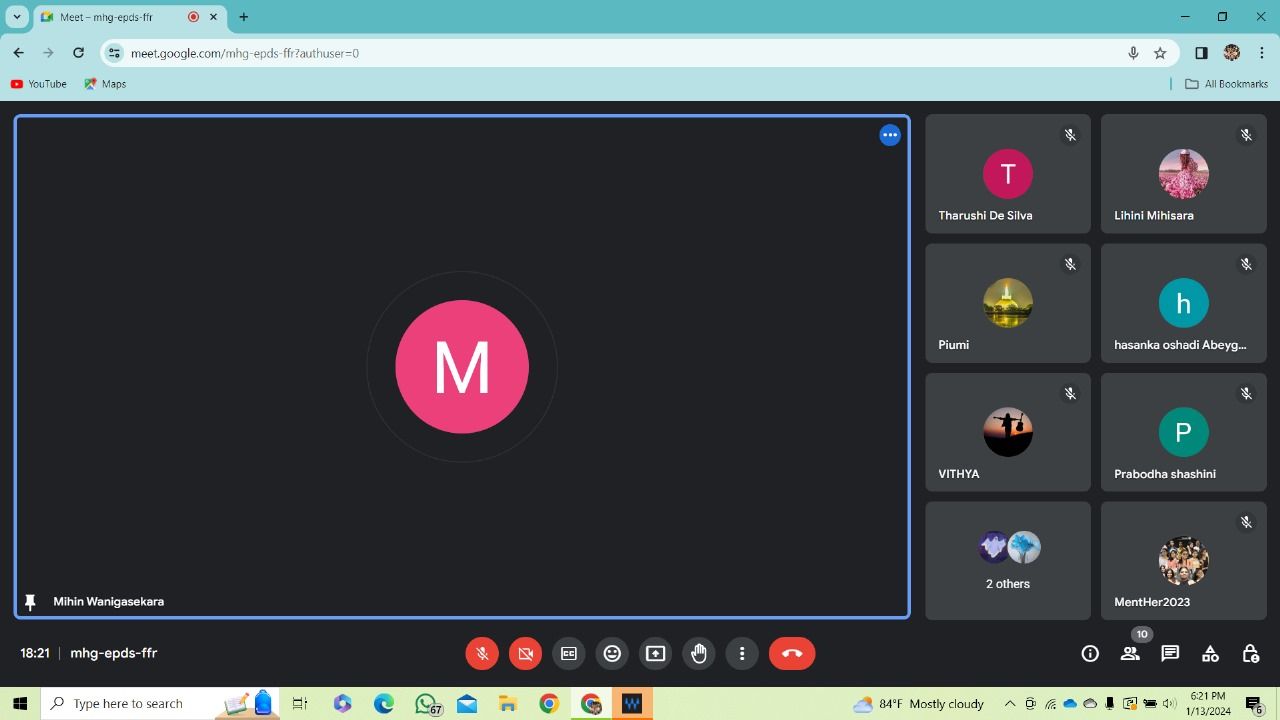The width and height of the screenshot is (1280, 720).
Task: Open more options three-dot menu
Action: click(742, 653)
